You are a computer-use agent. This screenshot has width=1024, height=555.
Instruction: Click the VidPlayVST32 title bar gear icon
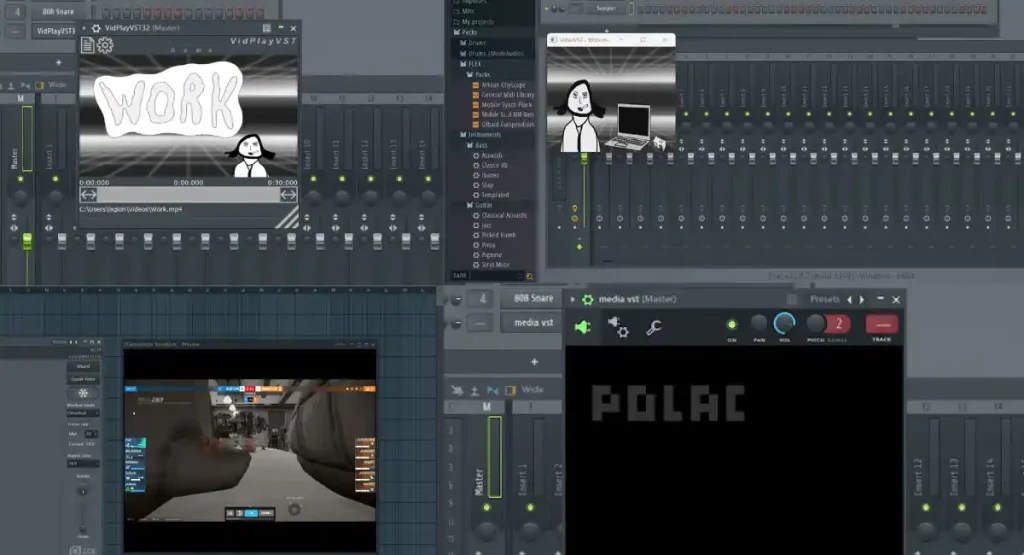tap(96, 28)
